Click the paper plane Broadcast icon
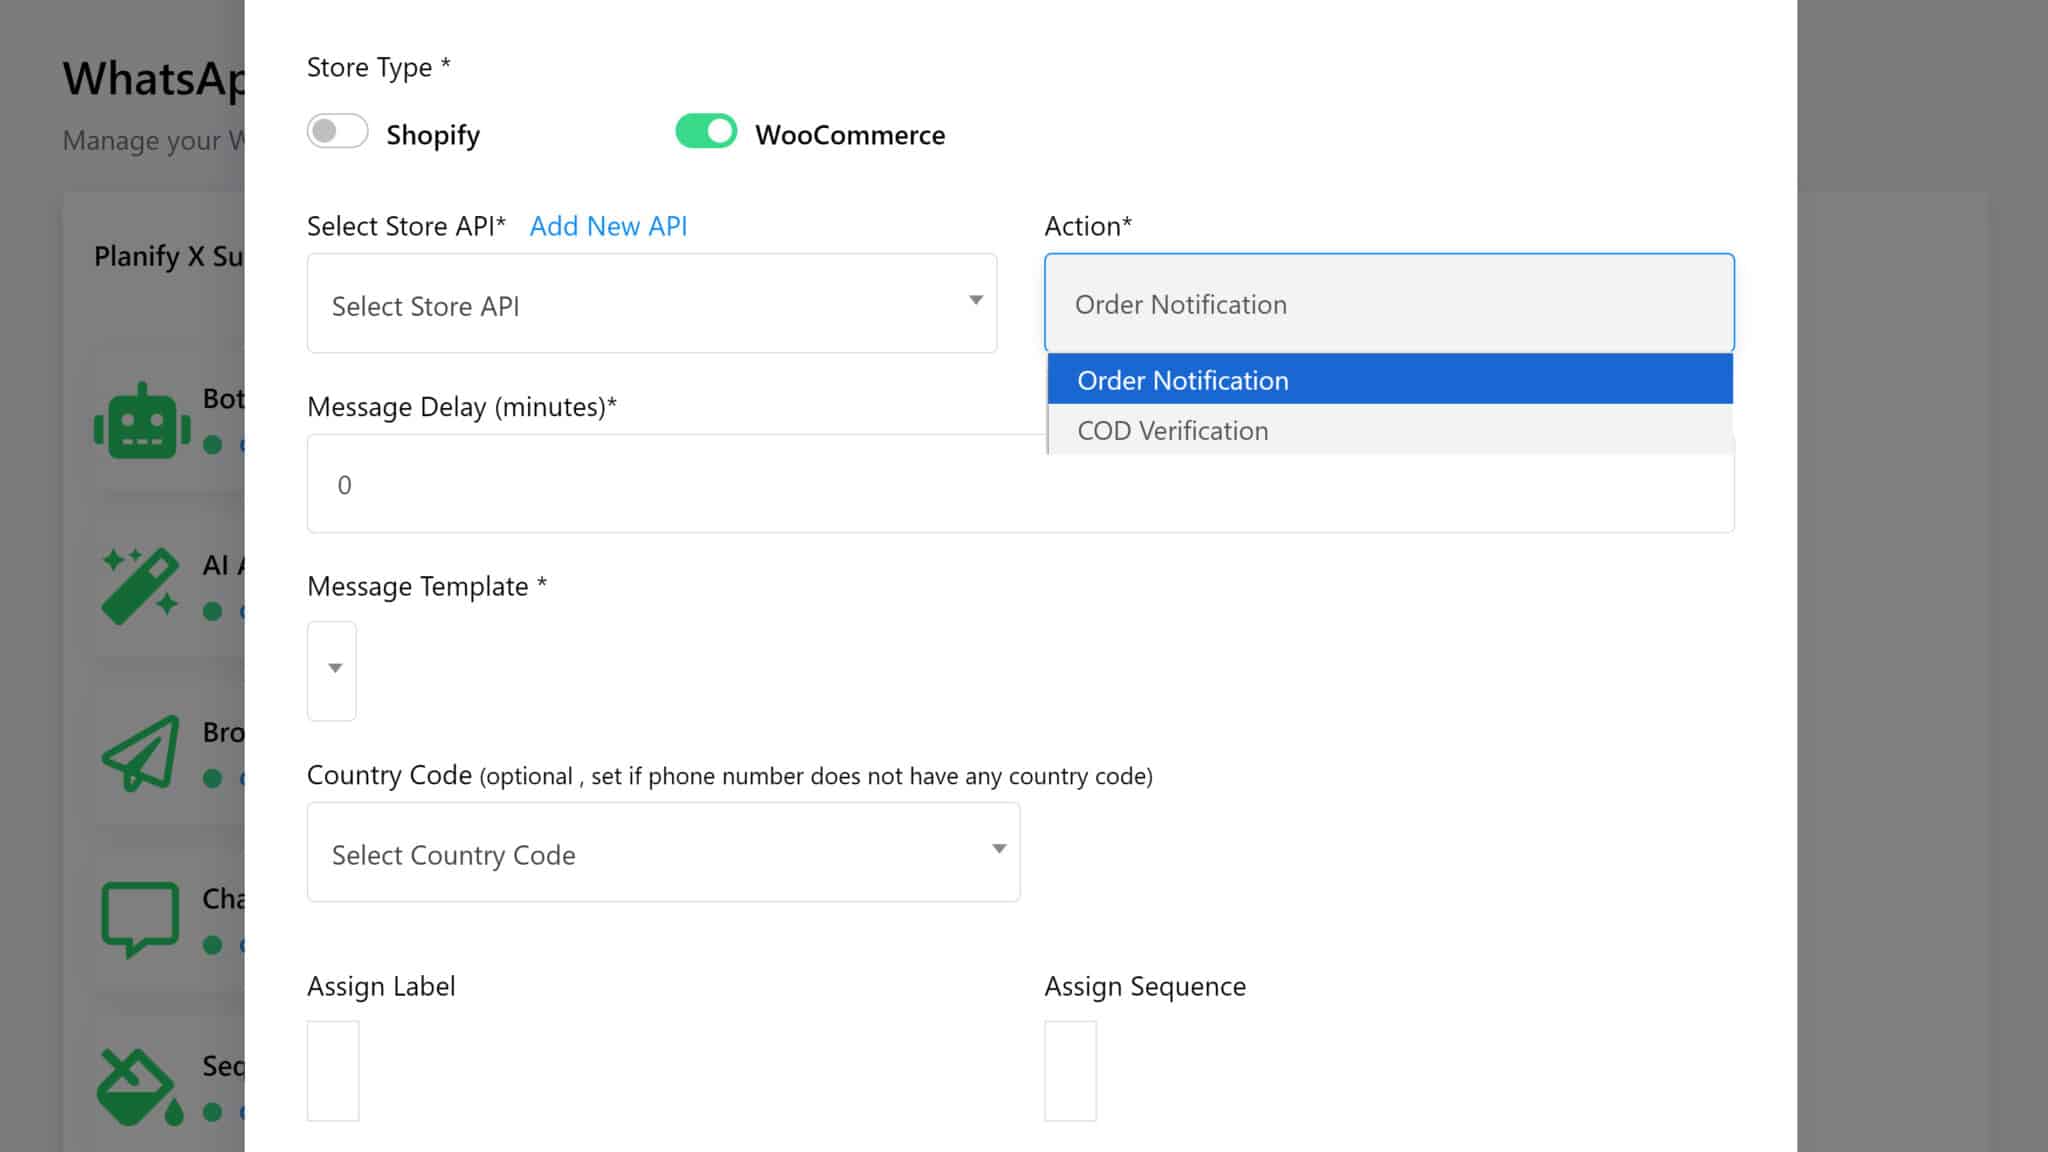 pos(141,753)
